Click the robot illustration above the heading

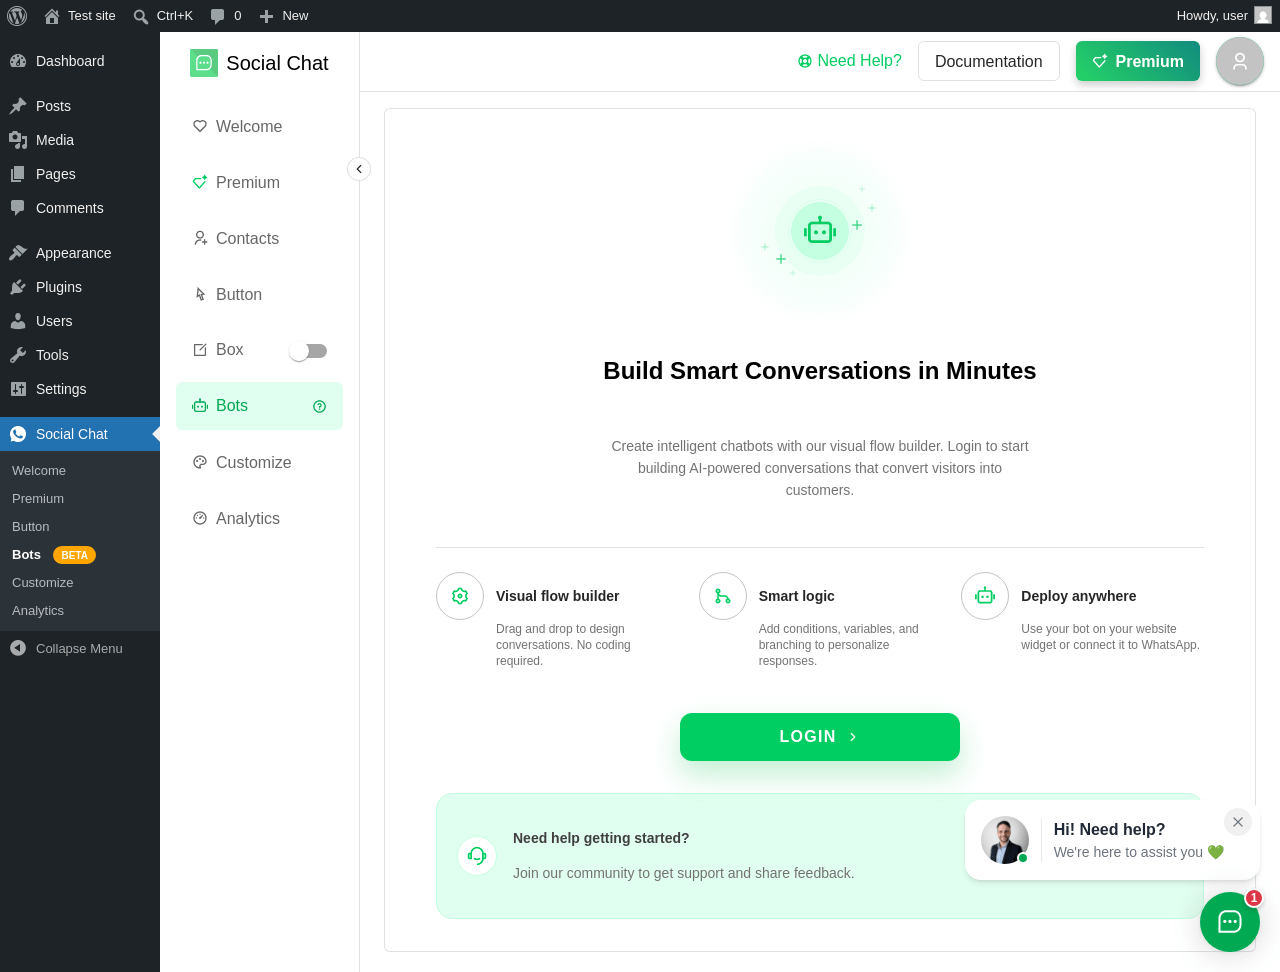tap(820, 231)
